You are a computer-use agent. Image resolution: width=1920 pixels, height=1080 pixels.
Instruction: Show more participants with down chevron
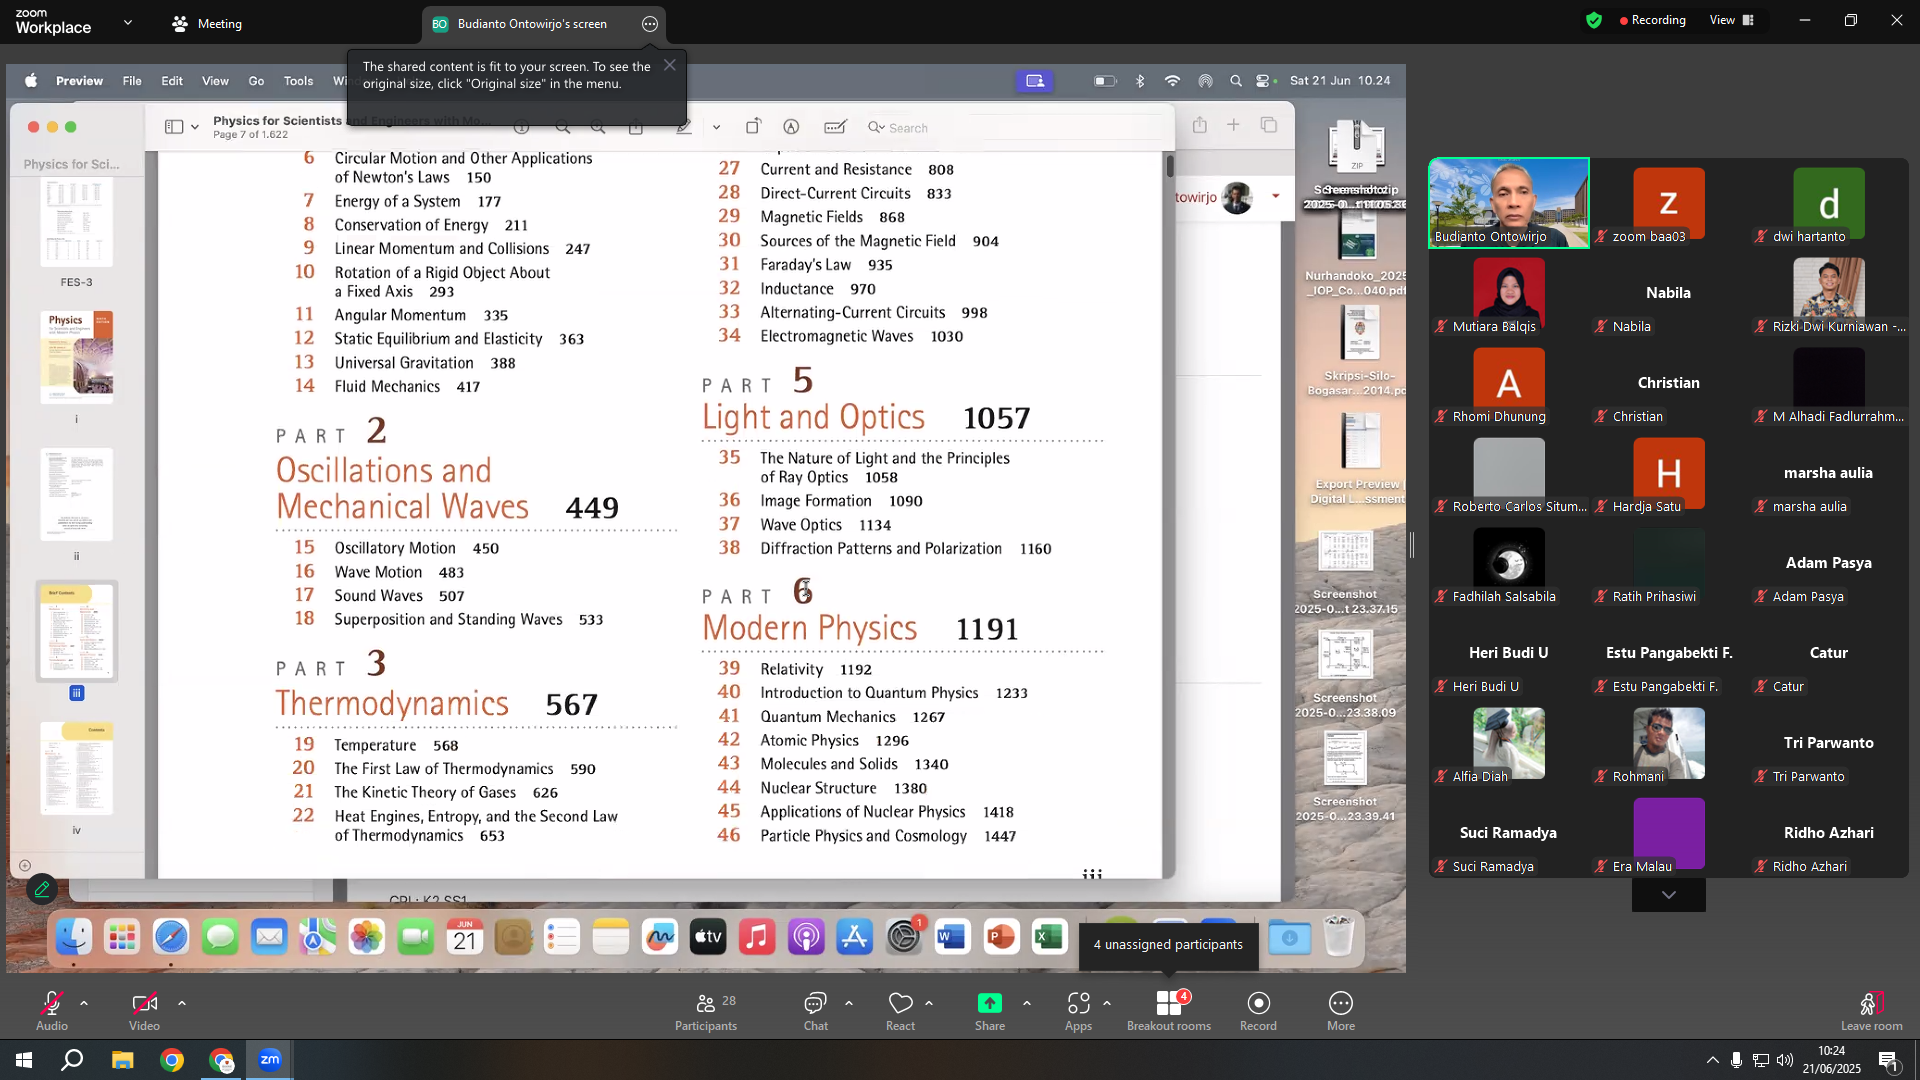[1668, 895]
